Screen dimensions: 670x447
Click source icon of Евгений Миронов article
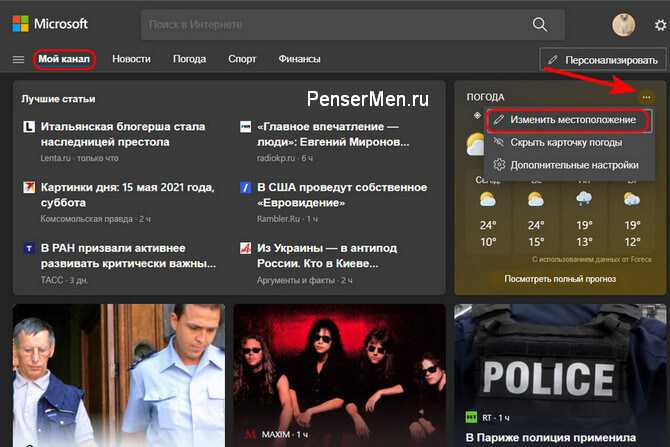pyautogui.click(x=245, y=126)
